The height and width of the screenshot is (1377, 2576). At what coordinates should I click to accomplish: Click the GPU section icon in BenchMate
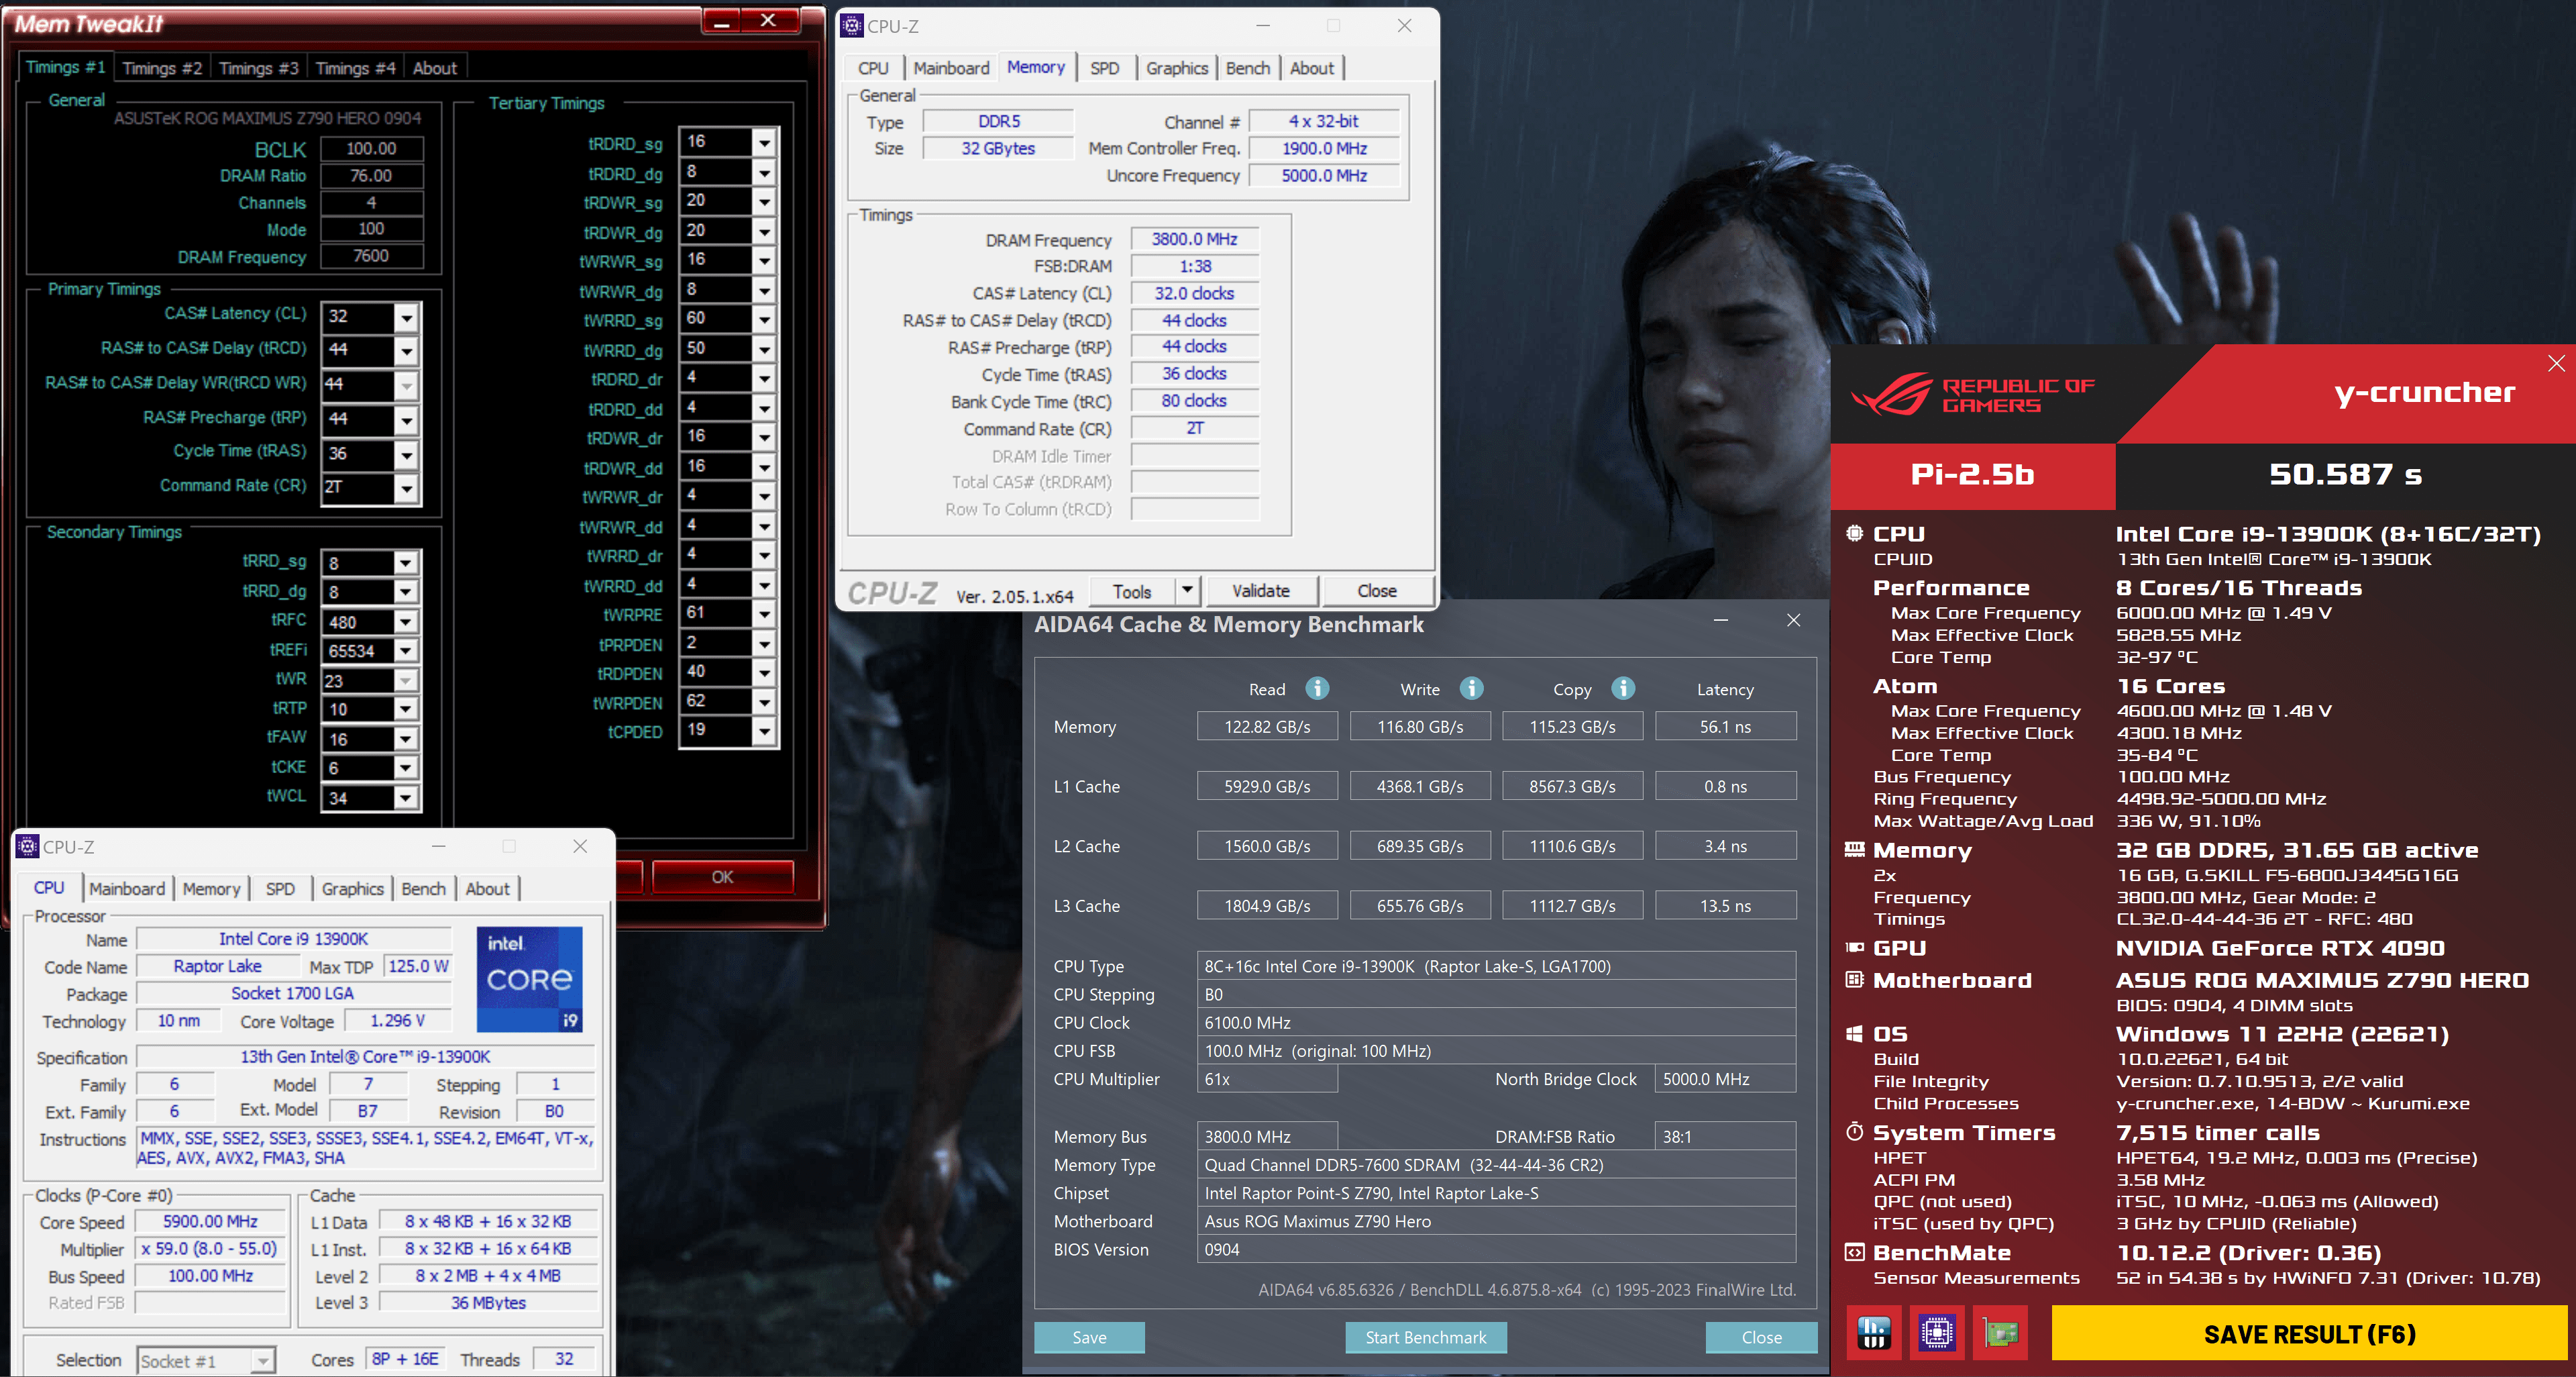coord(1855,947)
